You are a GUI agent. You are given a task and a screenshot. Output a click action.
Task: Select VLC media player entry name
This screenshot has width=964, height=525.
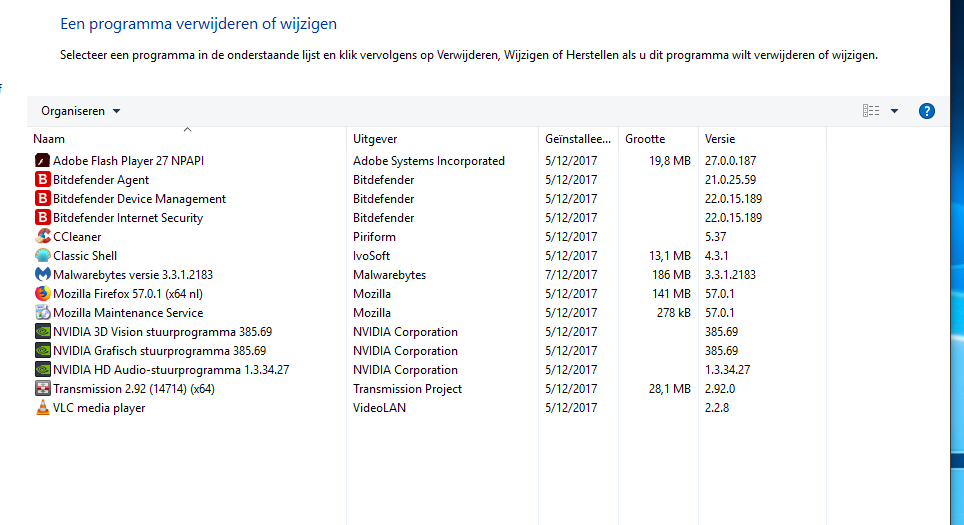click(99, 409)
